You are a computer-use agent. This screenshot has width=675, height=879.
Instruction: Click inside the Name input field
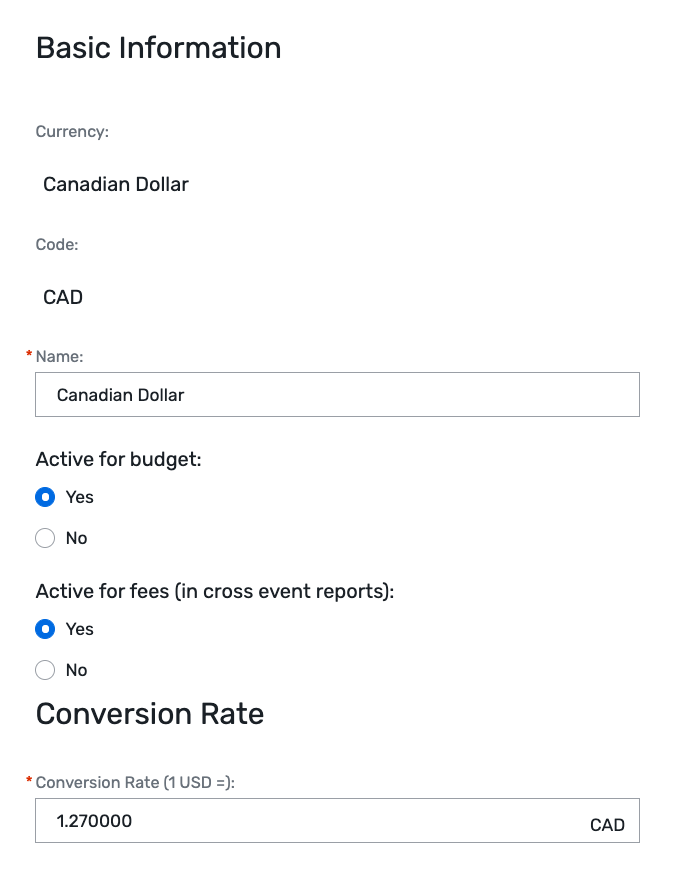(337, 394)
